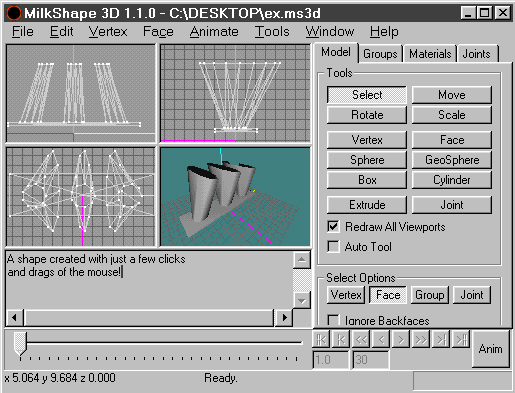
Task: Select the Extrude tool button
Action: [x=367, y=205]
